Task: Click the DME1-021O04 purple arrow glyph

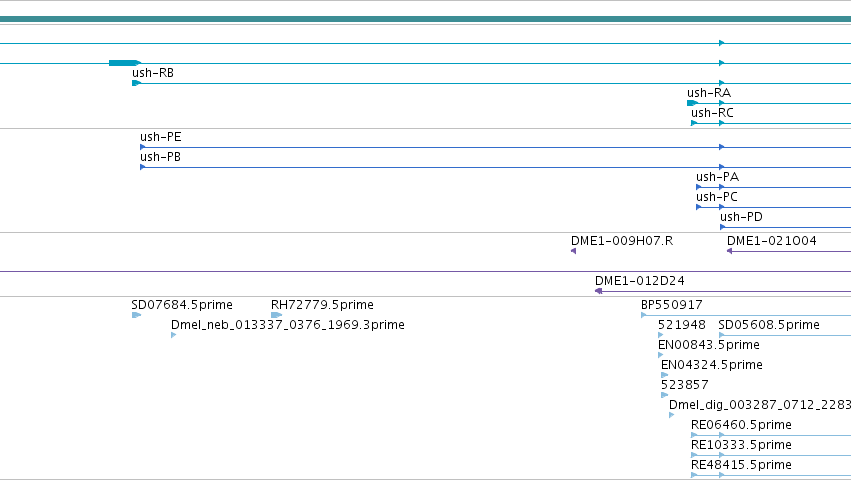Action: tap(730, 251)
